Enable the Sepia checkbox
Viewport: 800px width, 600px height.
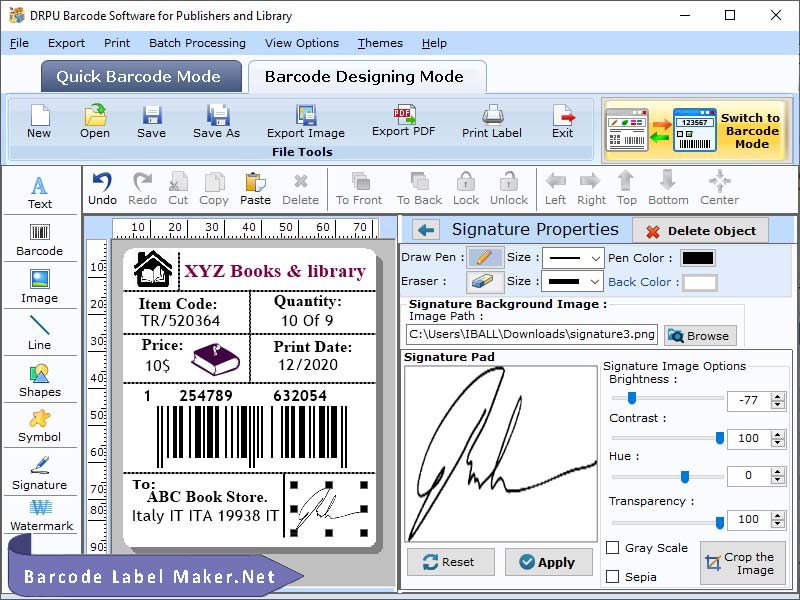(x=612, y=577)
